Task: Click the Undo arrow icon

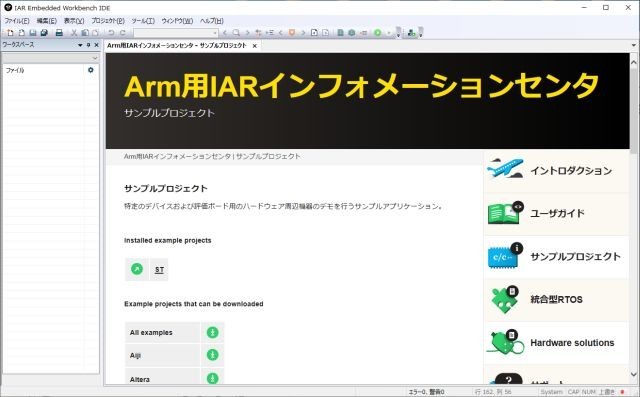Action: (x=111, y=33)
